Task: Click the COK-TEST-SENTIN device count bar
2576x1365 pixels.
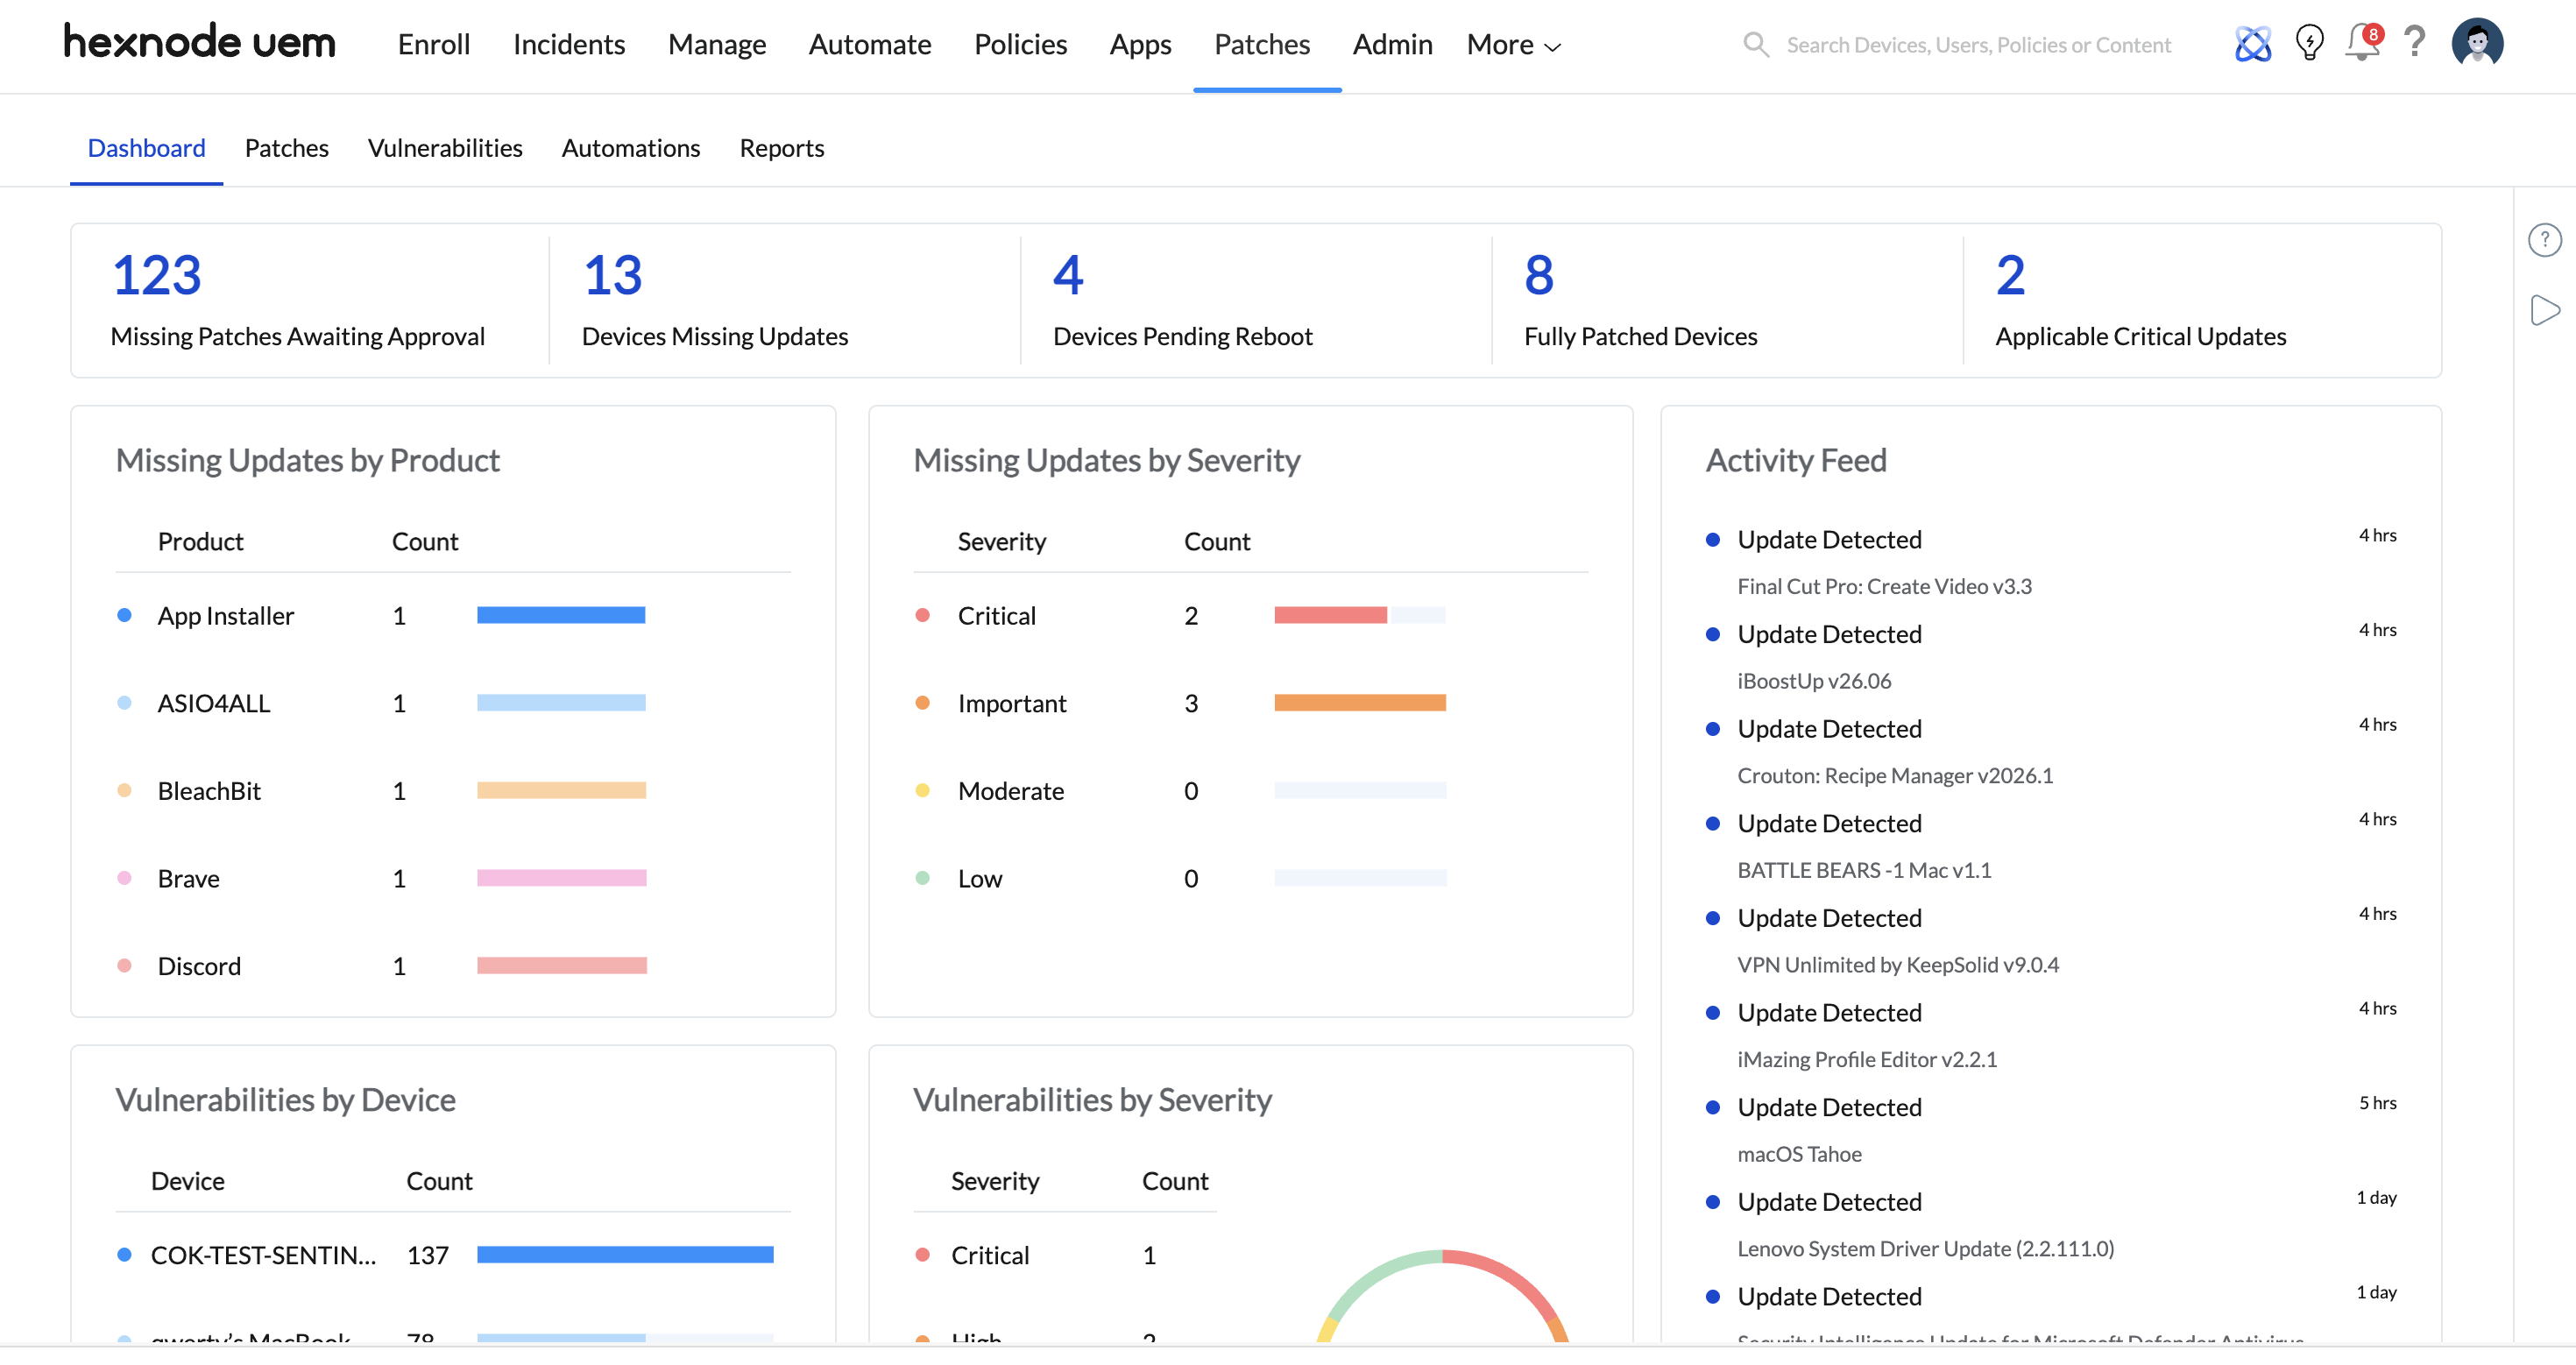Action: tap(625, 1255)
